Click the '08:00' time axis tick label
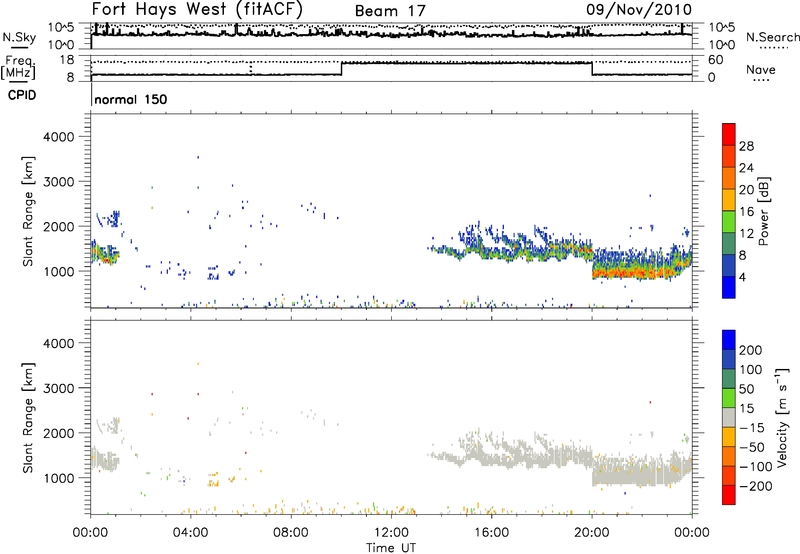 [291, 533]
